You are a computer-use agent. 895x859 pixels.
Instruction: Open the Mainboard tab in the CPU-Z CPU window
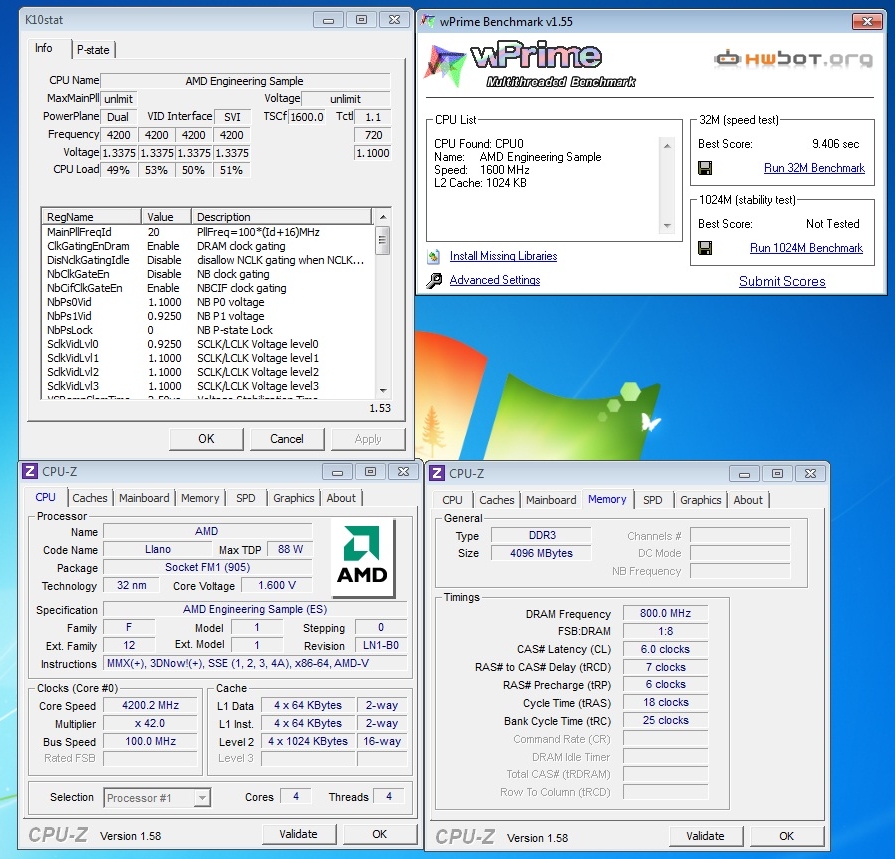pyautogui.click(x=144, y=498)
